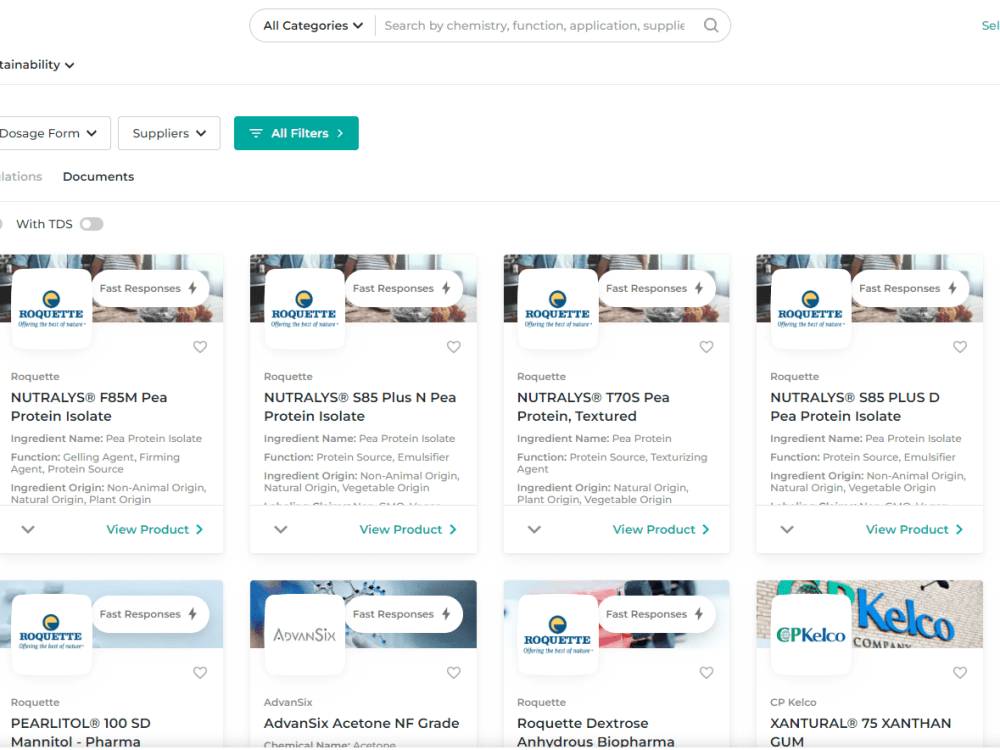The image size is (1000, 750).
Task: Click CP Kelco logo on XANTURAL card
Action: [x=811, y=635]
